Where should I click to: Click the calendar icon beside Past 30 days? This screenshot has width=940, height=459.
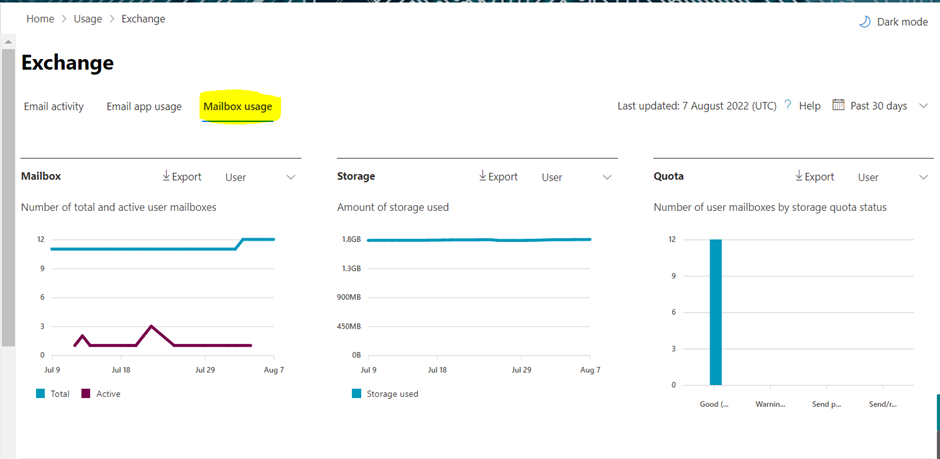pos(838,105)
